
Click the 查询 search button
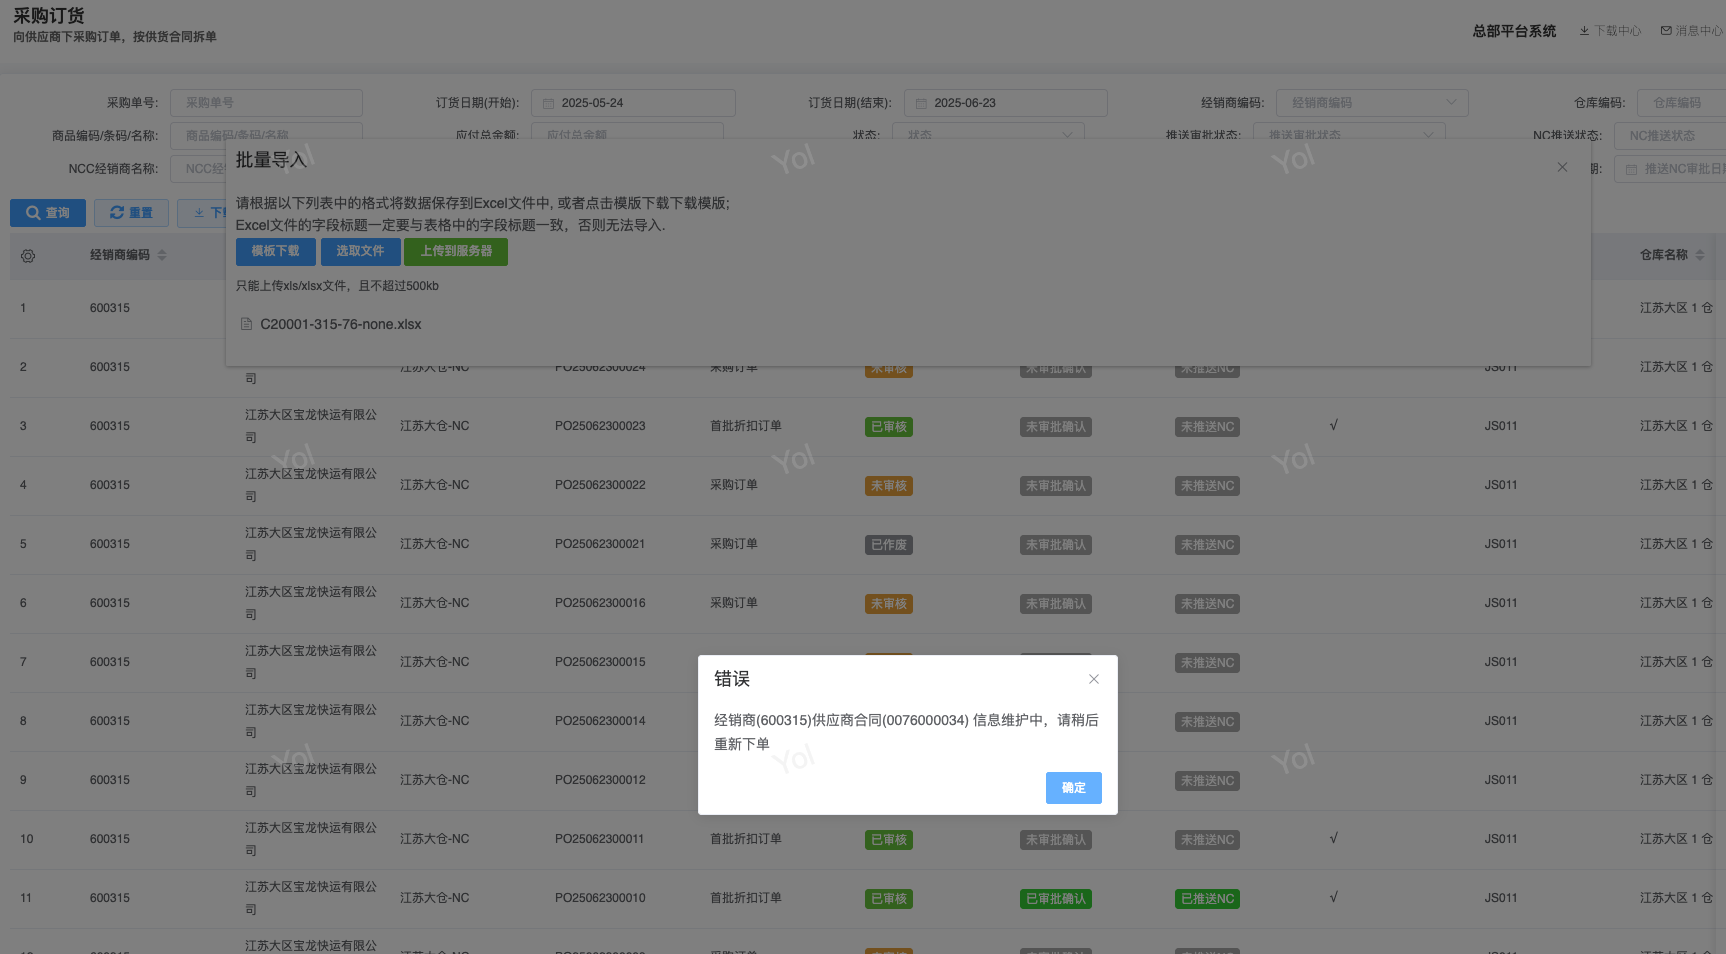(48, 213)
